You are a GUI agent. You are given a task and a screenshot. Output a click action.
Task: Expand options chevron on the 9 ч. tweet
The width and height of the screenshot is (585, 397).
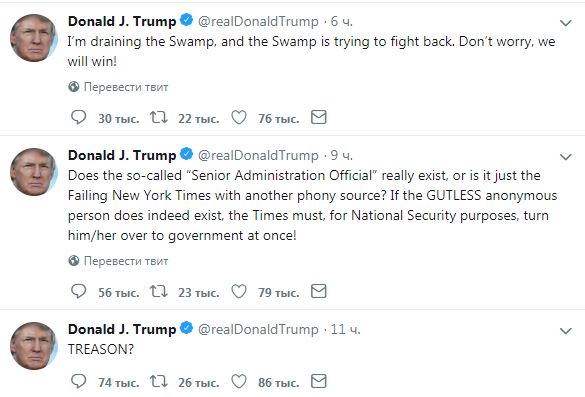click(566, 157)
